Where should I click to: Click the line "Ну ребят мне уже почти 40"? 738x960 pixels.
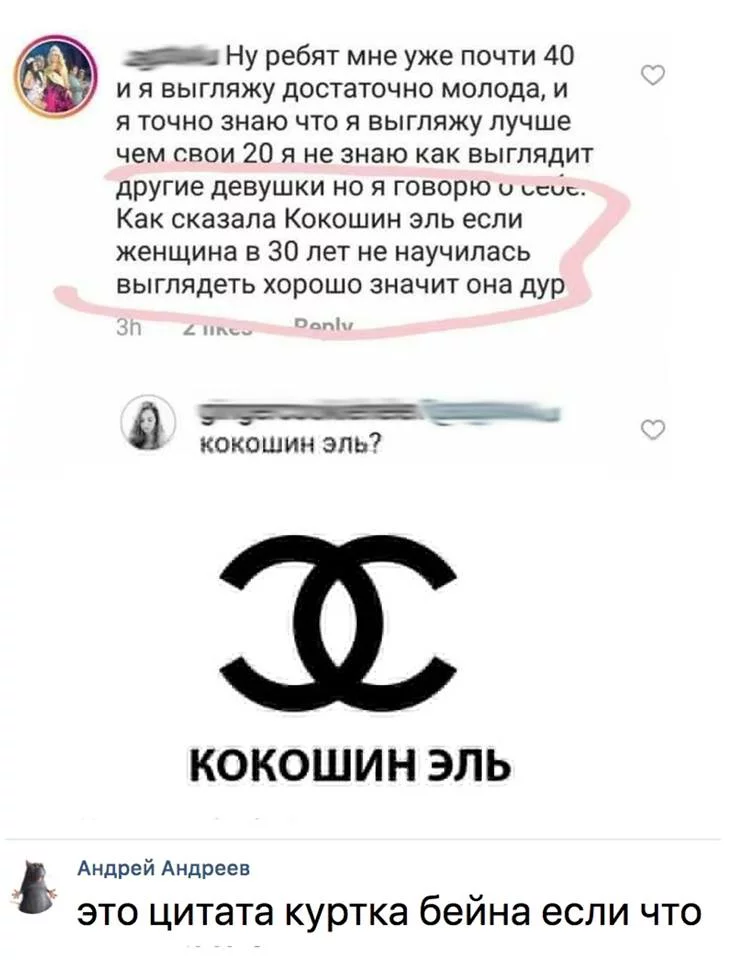pyautogui.click(x=401, y=56)
